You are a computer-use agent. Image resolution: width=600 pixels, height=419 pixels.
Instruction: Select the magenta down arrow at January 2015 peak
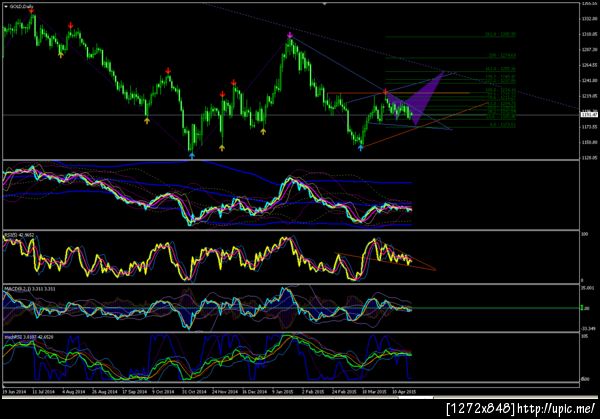pos(290,36)
